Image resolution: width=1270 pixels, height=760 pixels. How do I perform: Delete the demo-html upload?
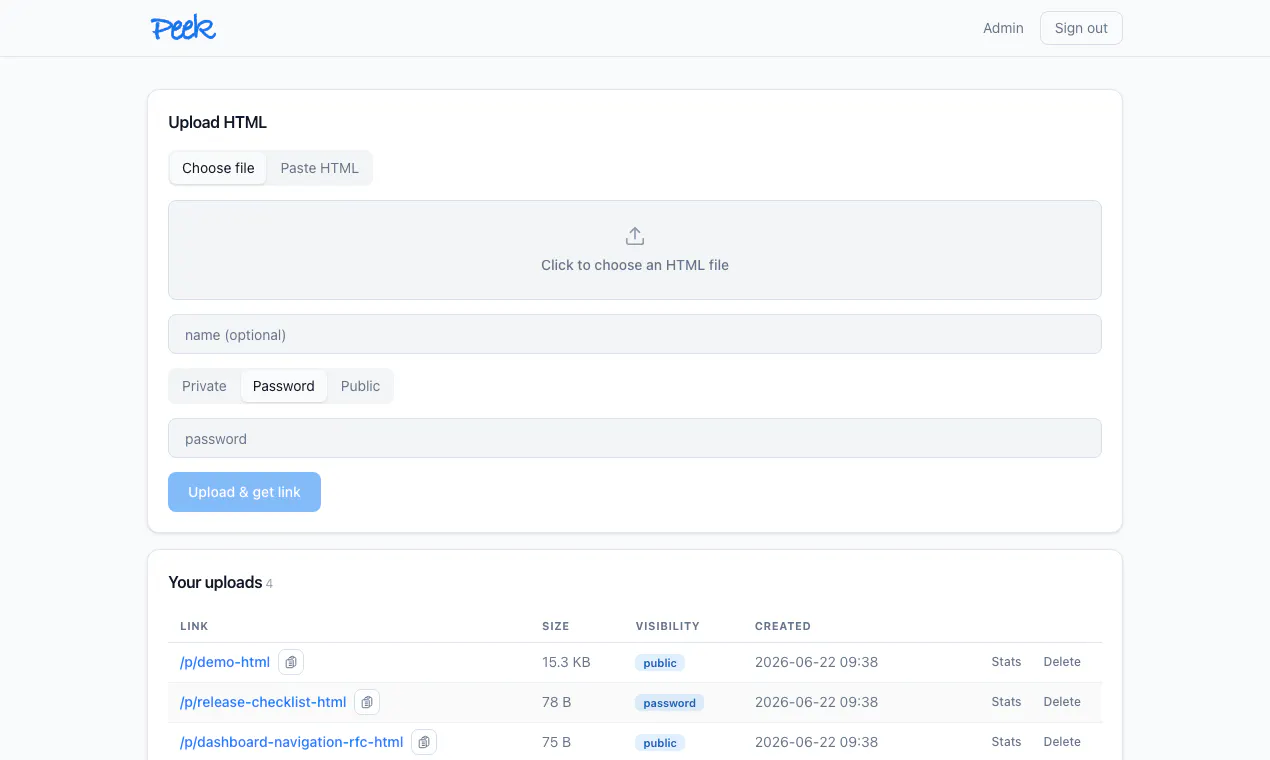pos(1062,662)
